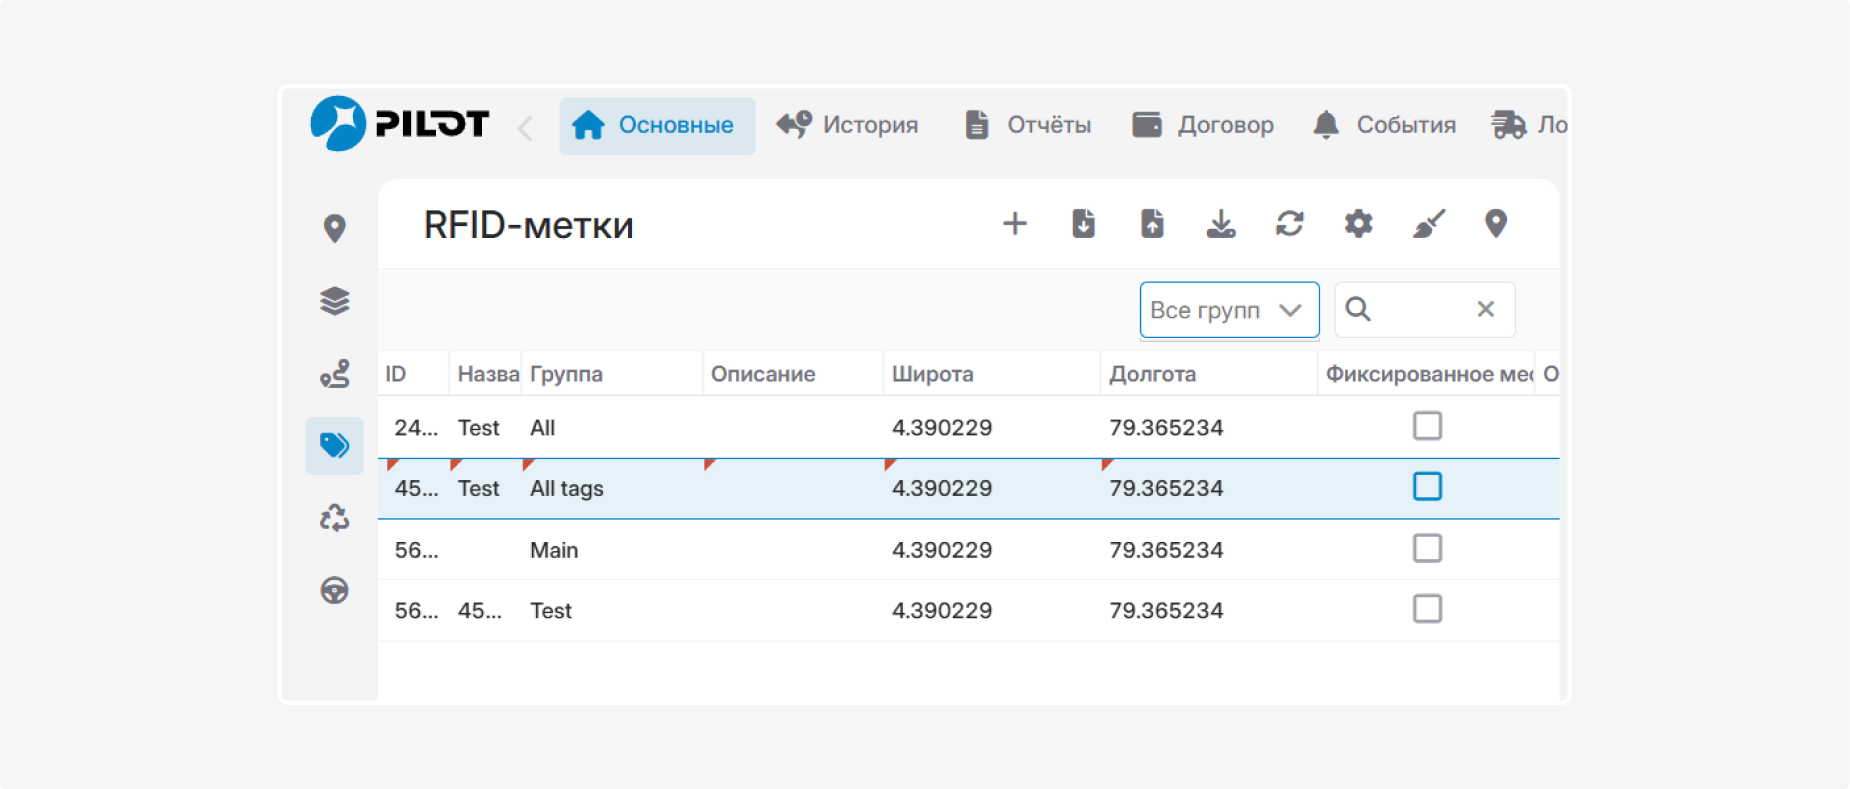This screenshot has width=1850, height=789.
Task: Click latitude 4.390229 in the Main row
Action: click(x=942, y=550)
